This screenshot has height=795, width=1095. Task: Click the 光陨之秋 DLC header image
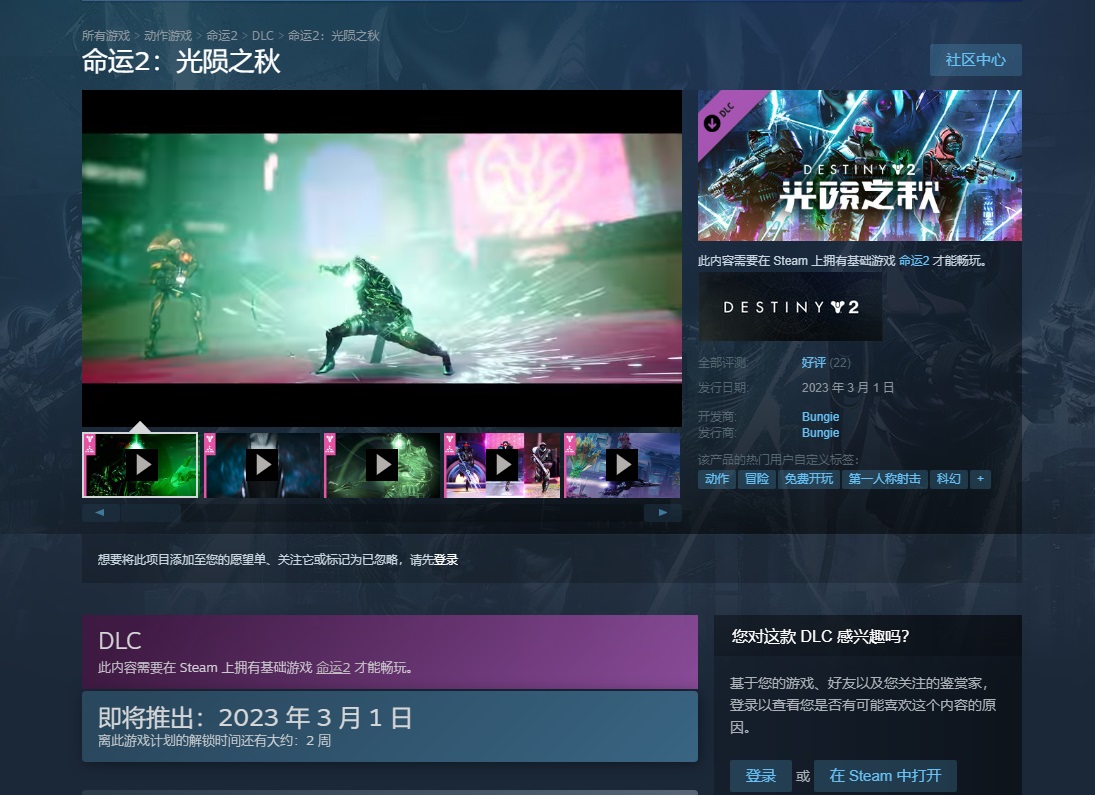coord(860,166)
